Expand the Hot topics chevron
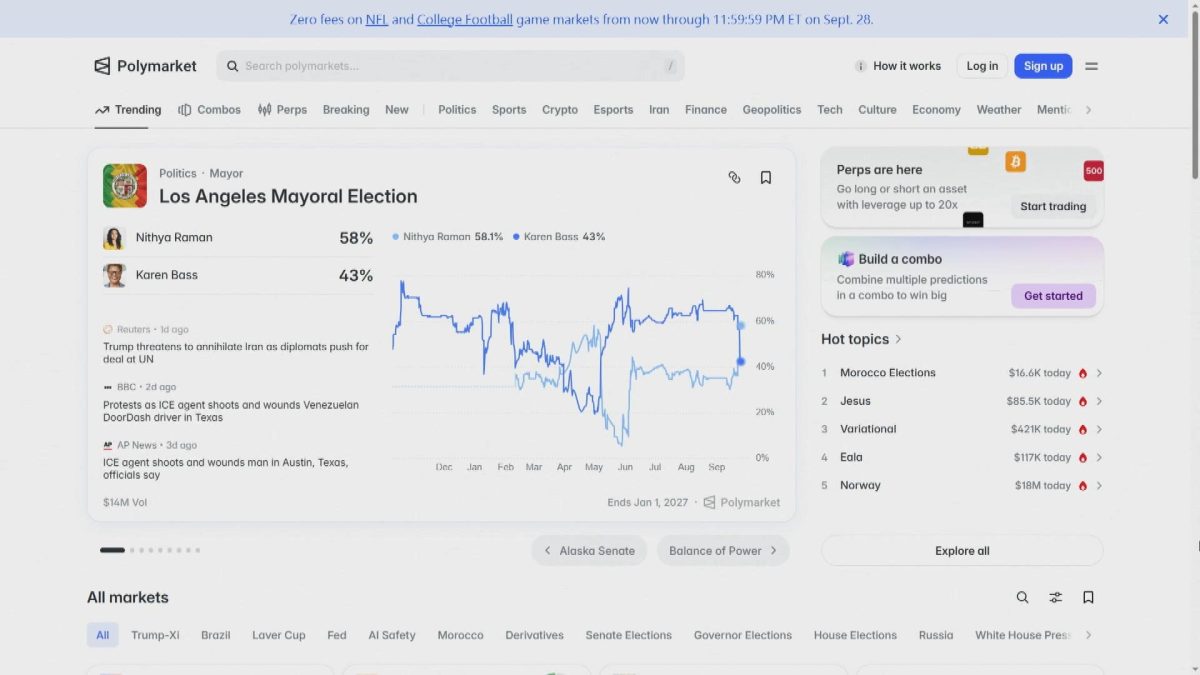 [899, 339]
